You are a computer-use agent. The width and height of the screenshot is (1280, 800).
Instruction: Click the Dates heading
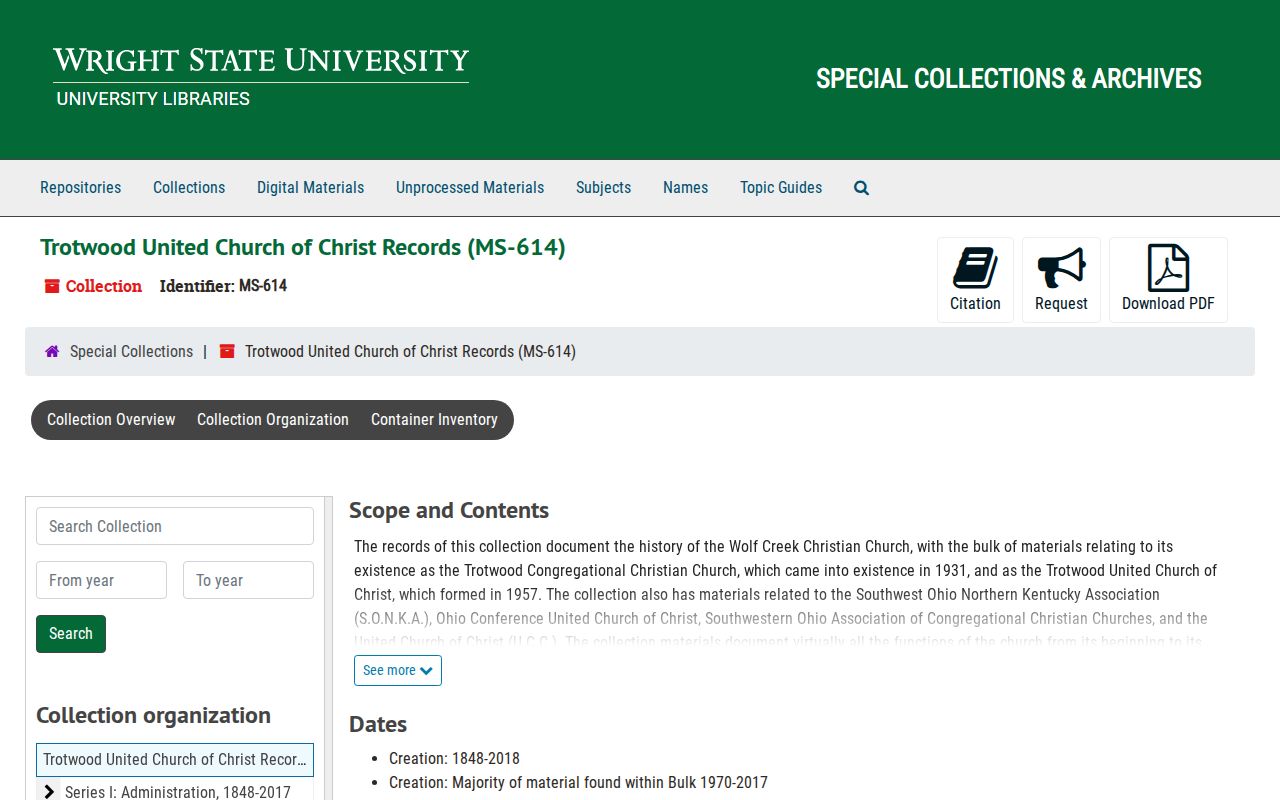[x=378, y=724]
